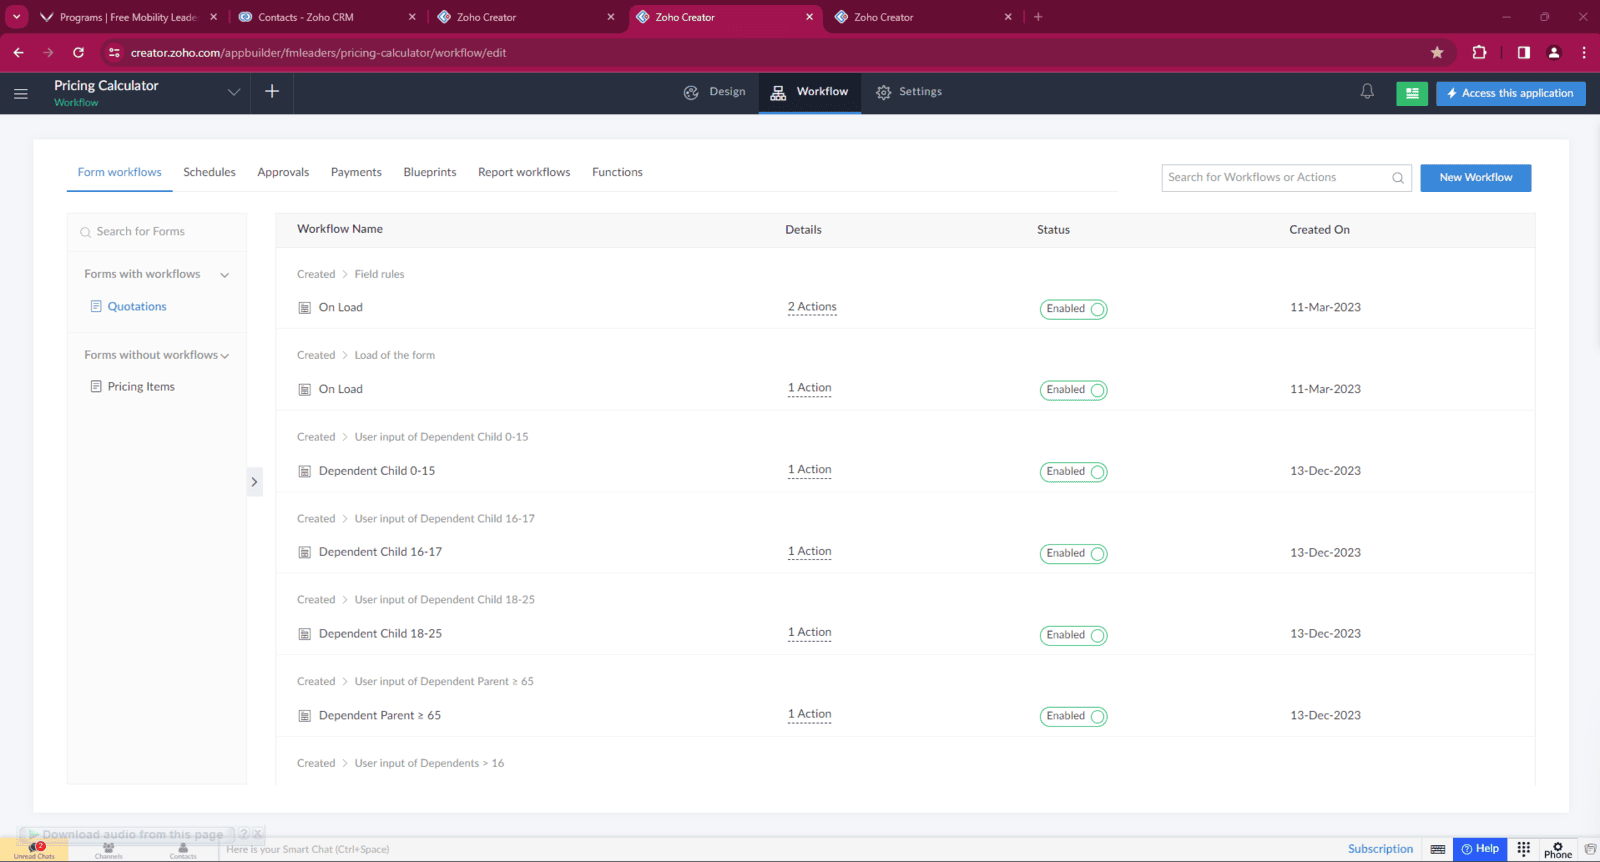The height and width of the screenshot is (862, 1600).
Task: Toggle Enabled status for Dependent Child 0-15
Action: pos(1074,472)
